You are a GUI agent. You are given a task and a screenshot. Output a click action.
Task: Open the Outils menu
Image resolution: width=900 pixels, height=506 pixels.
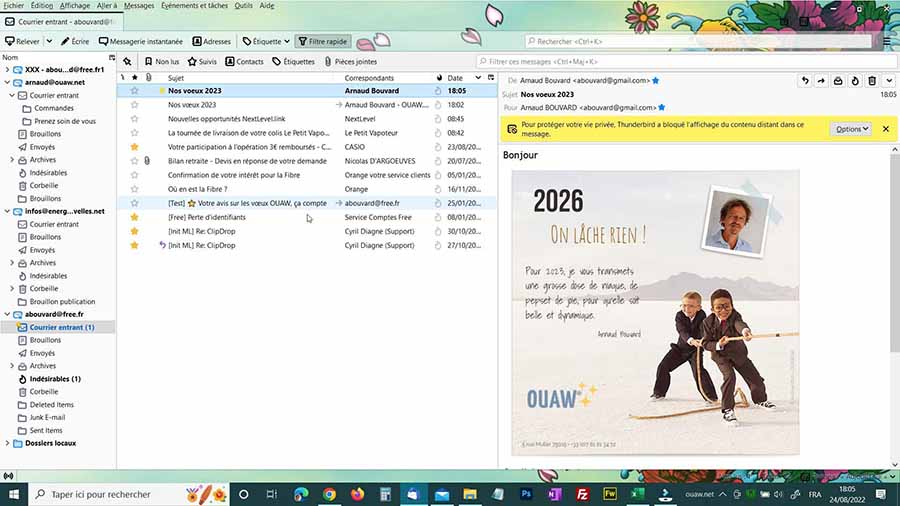(243, 6)
